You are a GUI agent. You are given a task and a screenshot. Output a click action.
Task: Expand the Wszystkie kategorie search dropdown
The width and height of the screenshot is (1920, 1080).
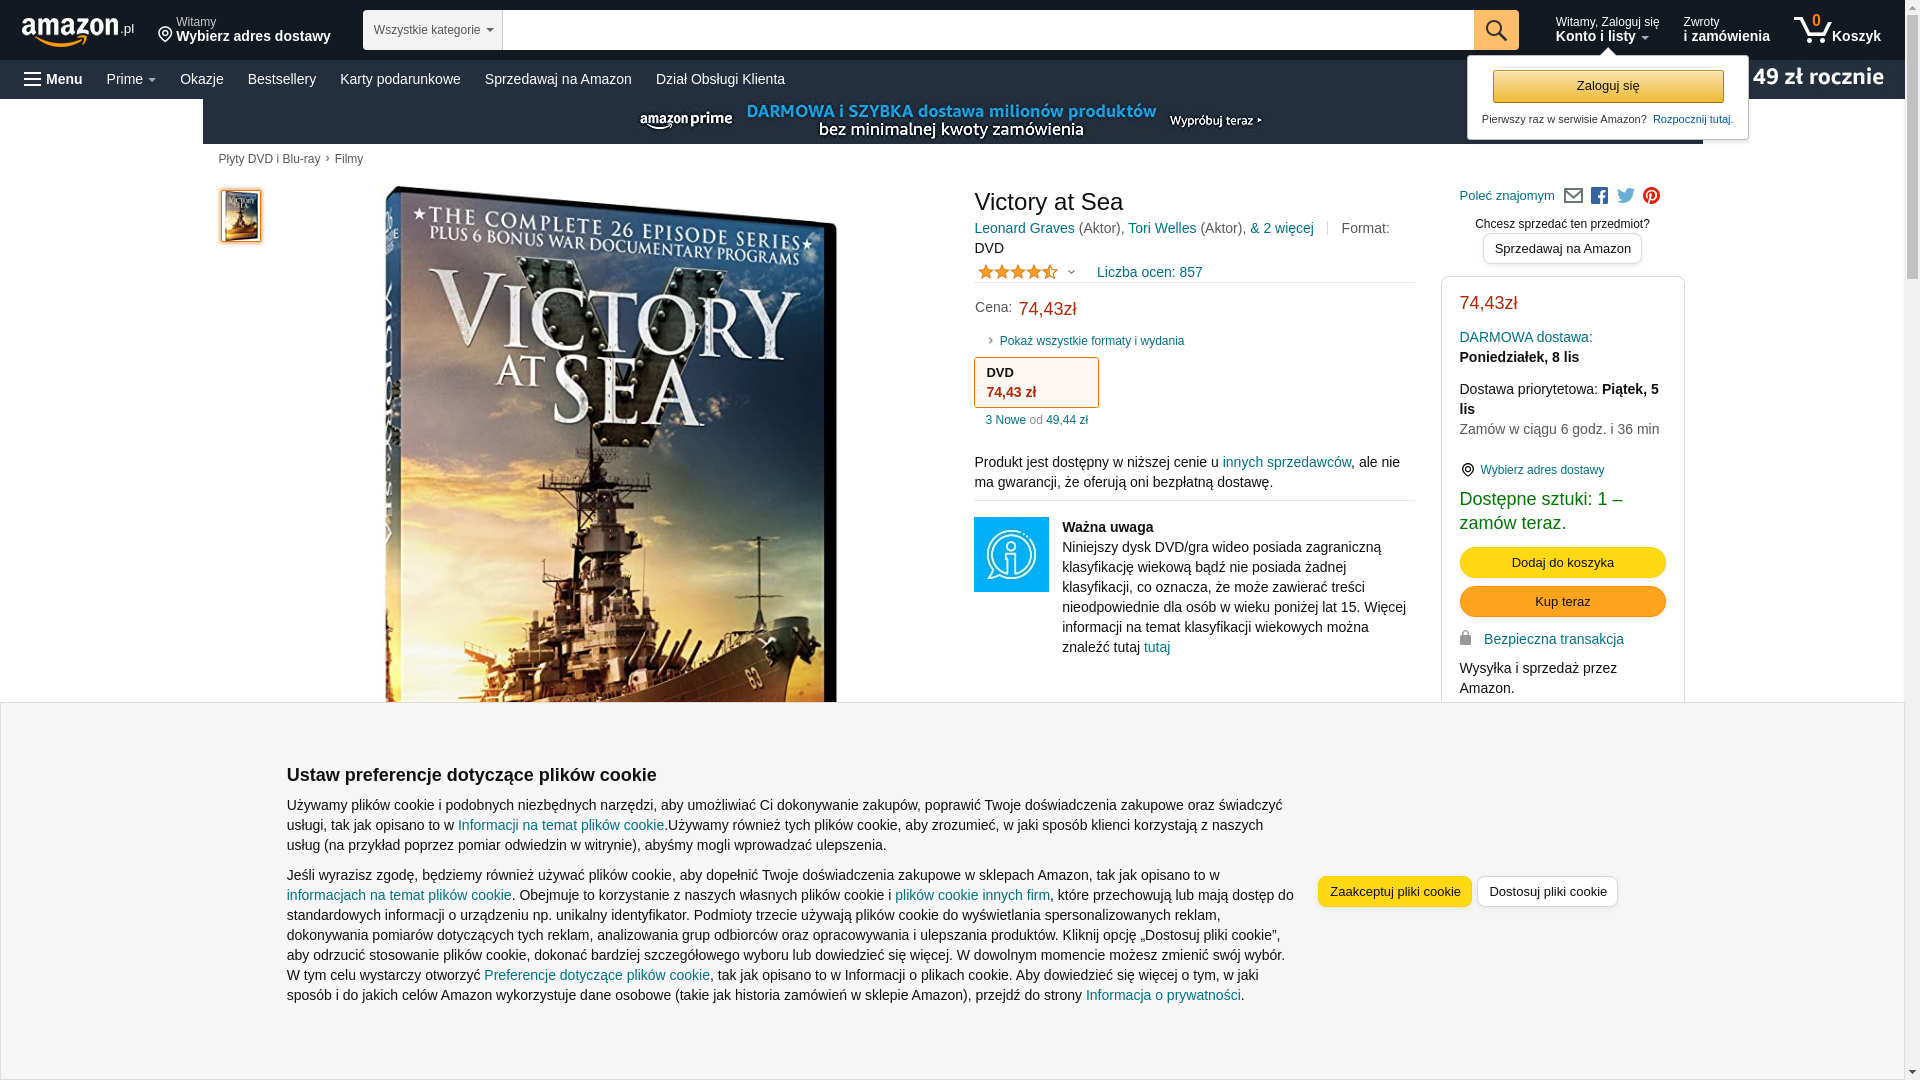(x=432, y=30)
